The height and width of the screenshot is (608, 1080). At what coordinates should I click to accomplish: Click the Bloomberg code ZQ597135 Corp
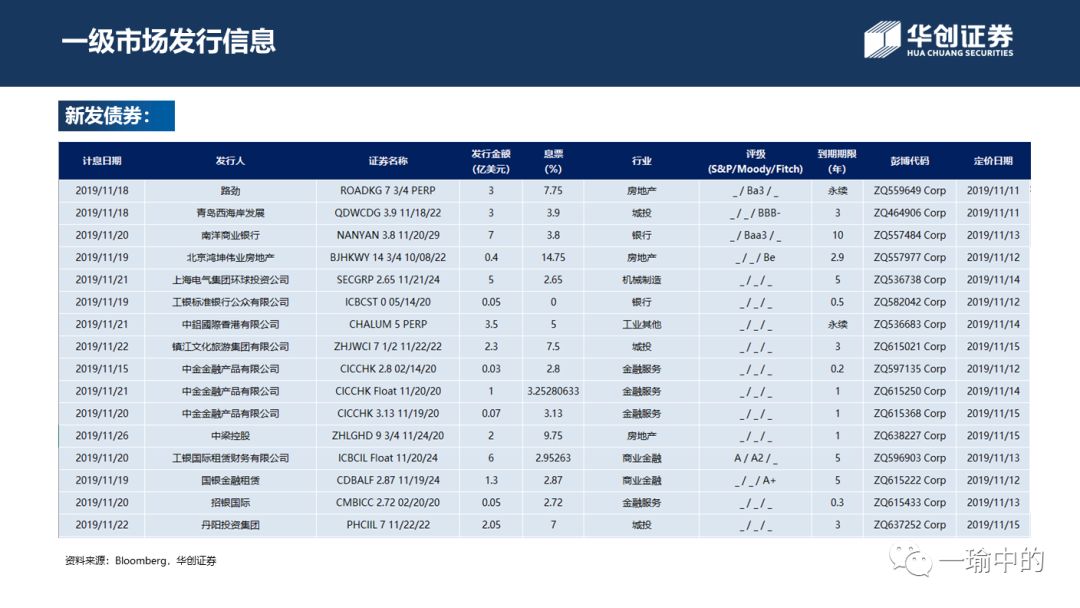click(x=910, y=369)
